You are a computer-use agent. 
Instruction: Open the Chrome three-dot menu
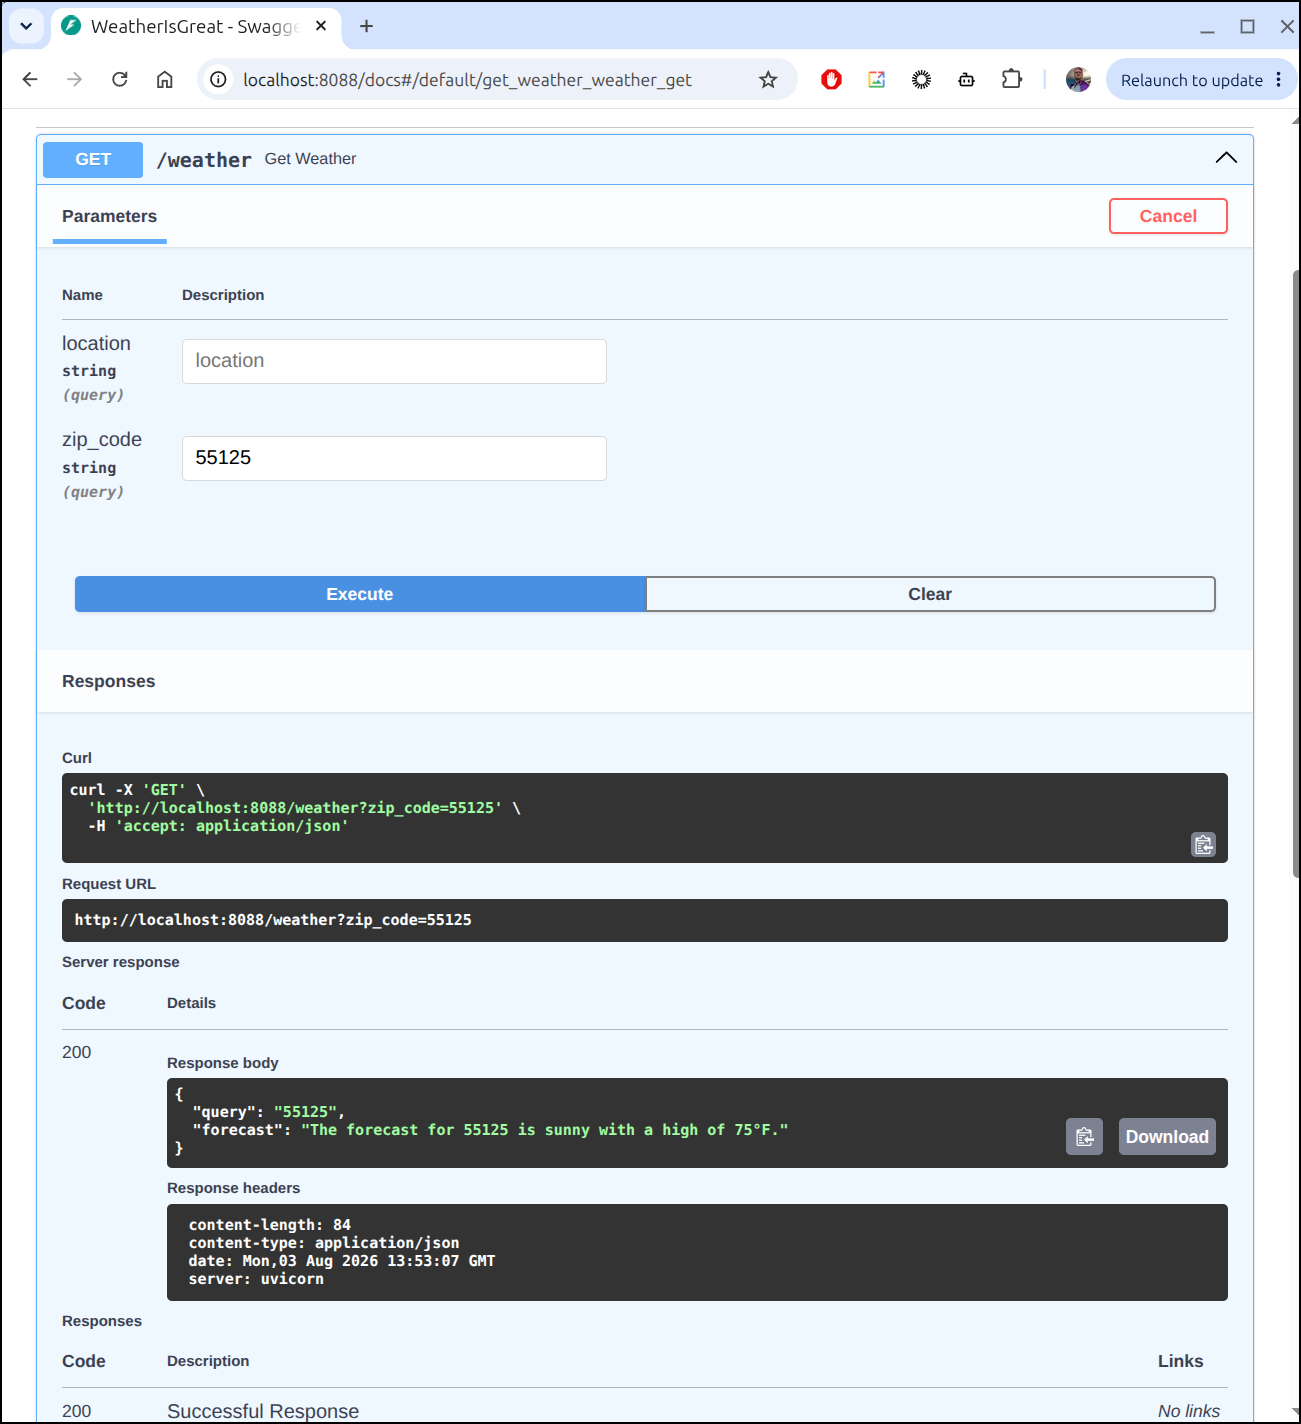tap(1279, 79)
